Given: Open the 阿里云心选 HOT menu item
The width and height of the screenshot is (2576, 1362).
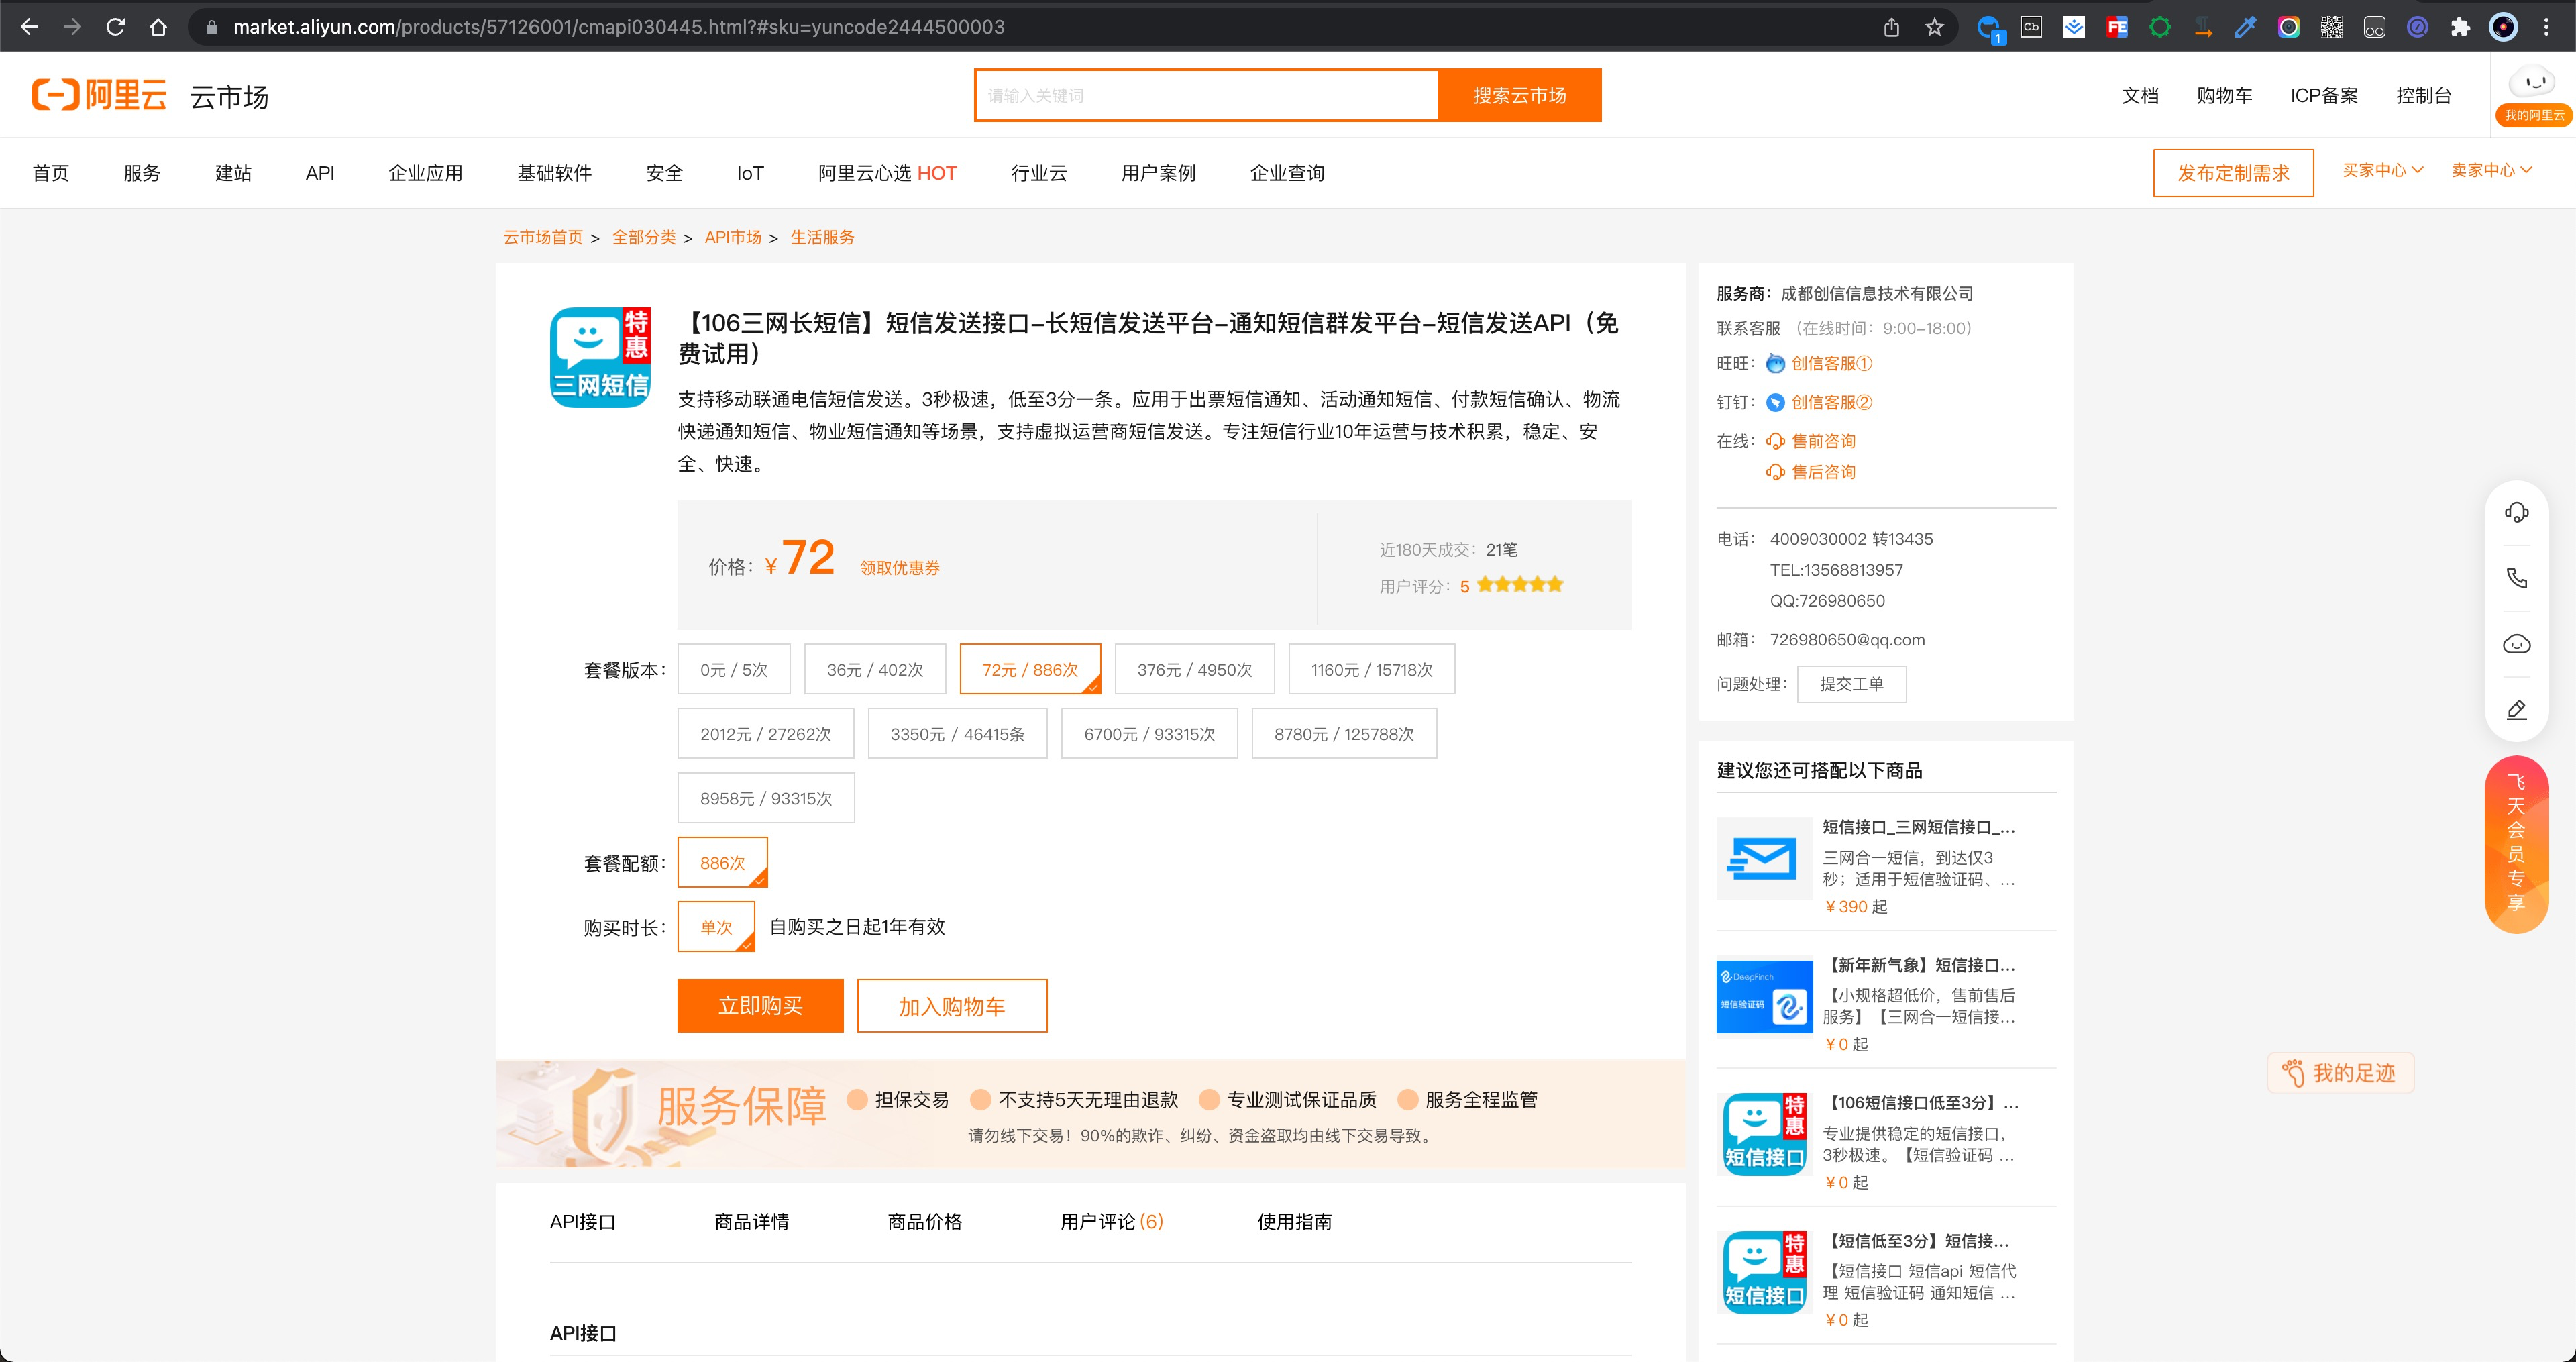Looking at the screenshot, I should tap(887, 173).
